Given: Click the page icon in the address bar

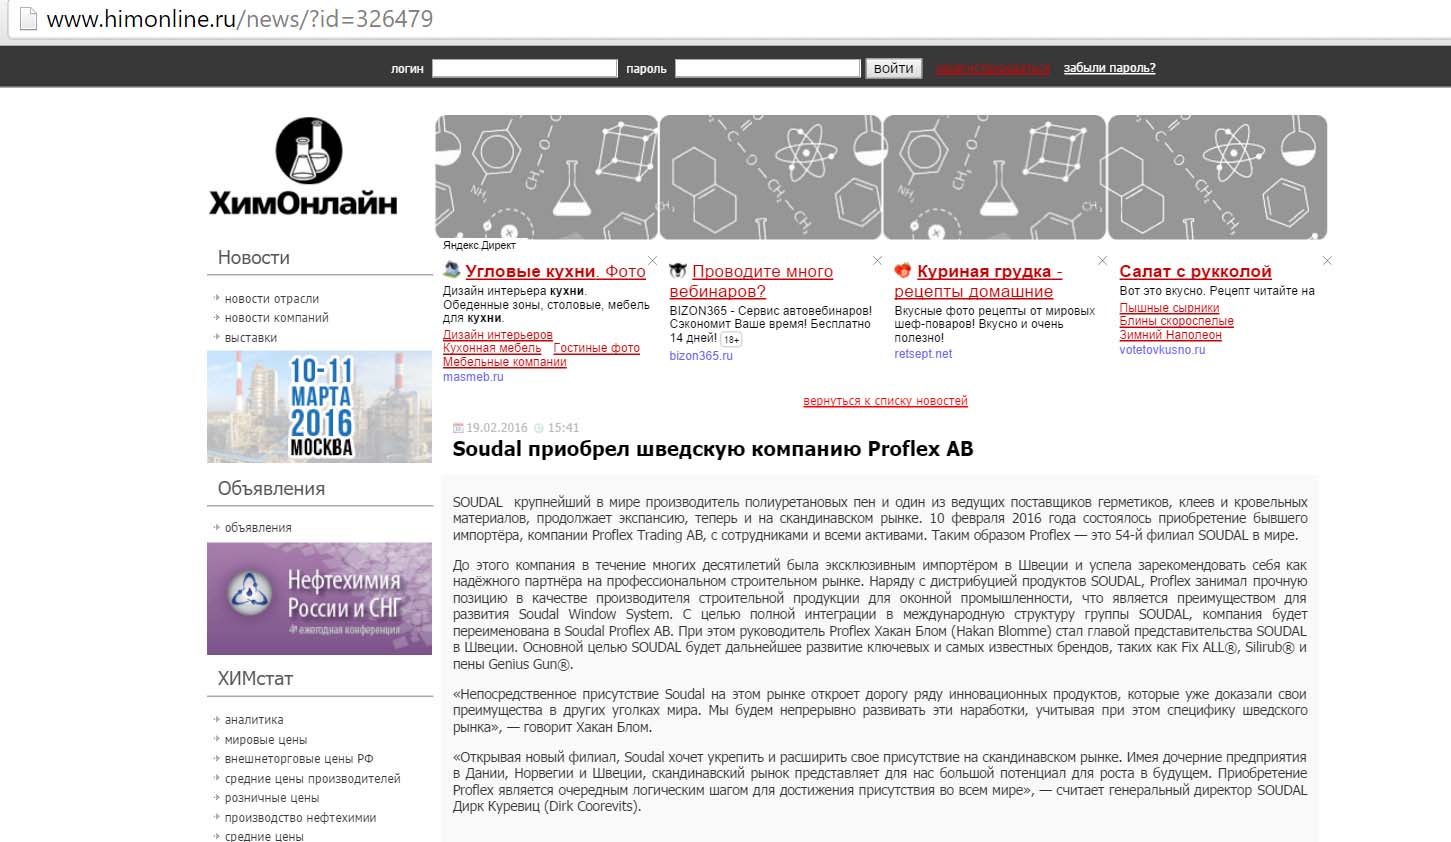Looking at the screenshot, I should coord(28,18).
